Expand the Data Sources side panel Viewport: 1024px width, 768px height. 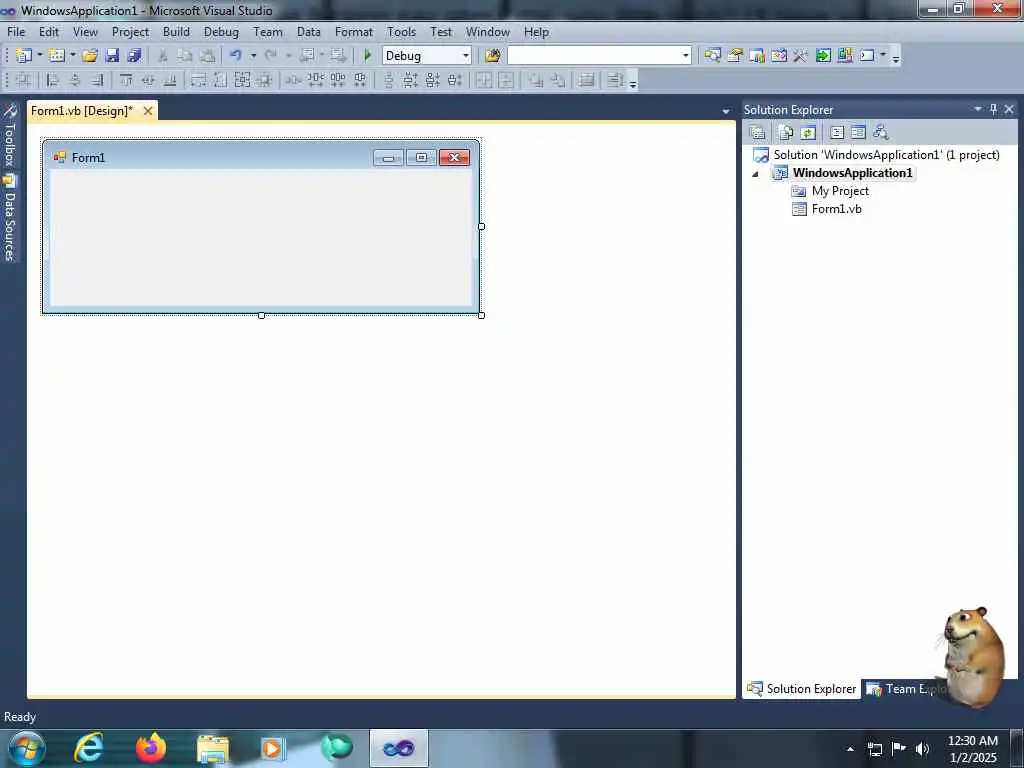[x=10, y=219]
